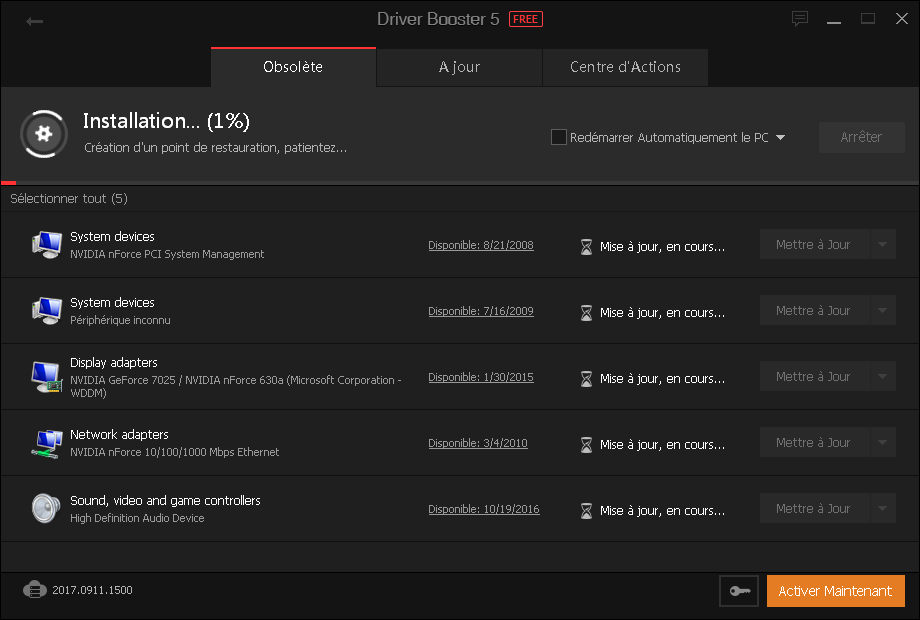Switch to the A jour tab
The image size is (920, 620).
[459, 67]
